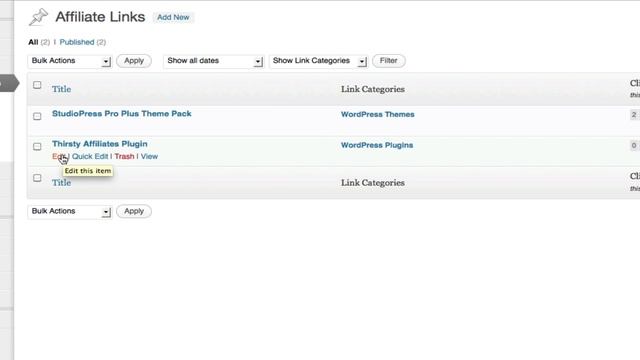640x360 pixels.
Task: Click the click count 2 for StudioPress
Action: [x=633, y=115]
